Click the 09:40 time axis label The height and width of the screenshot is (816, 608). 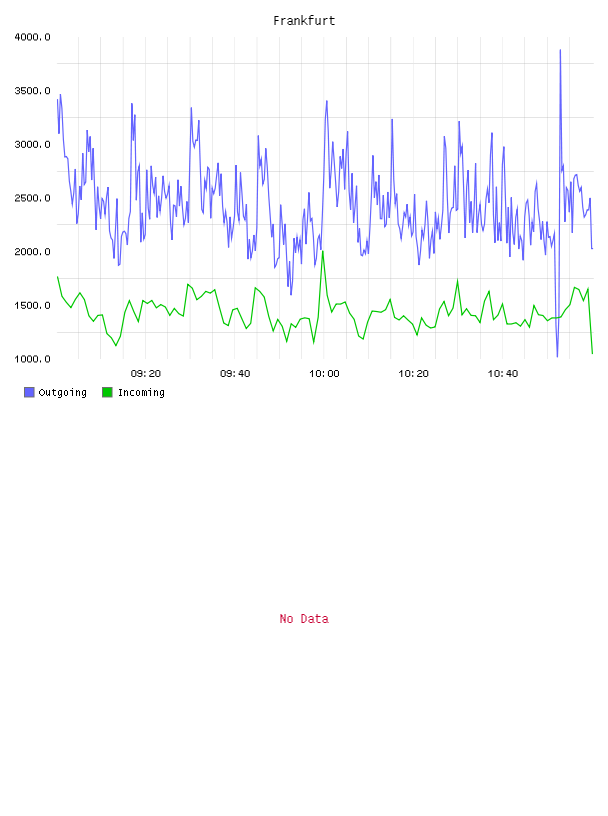pos(235,374)
